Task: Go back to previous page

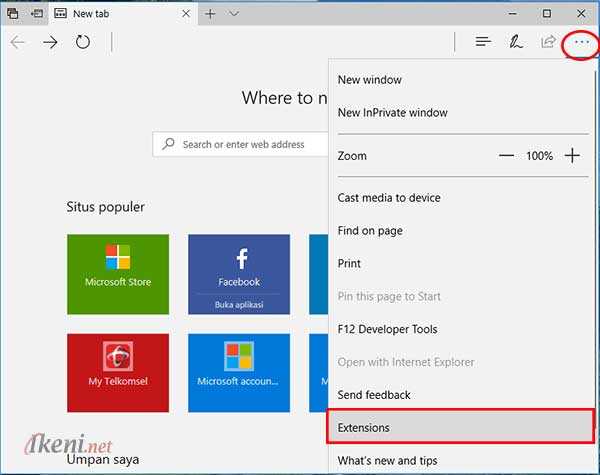Action: [18, 42]
